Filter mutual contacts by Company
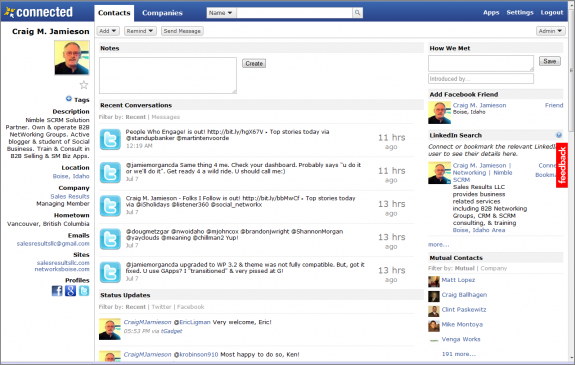The width and height of the screenshot is (575, 365). point(494,269)
